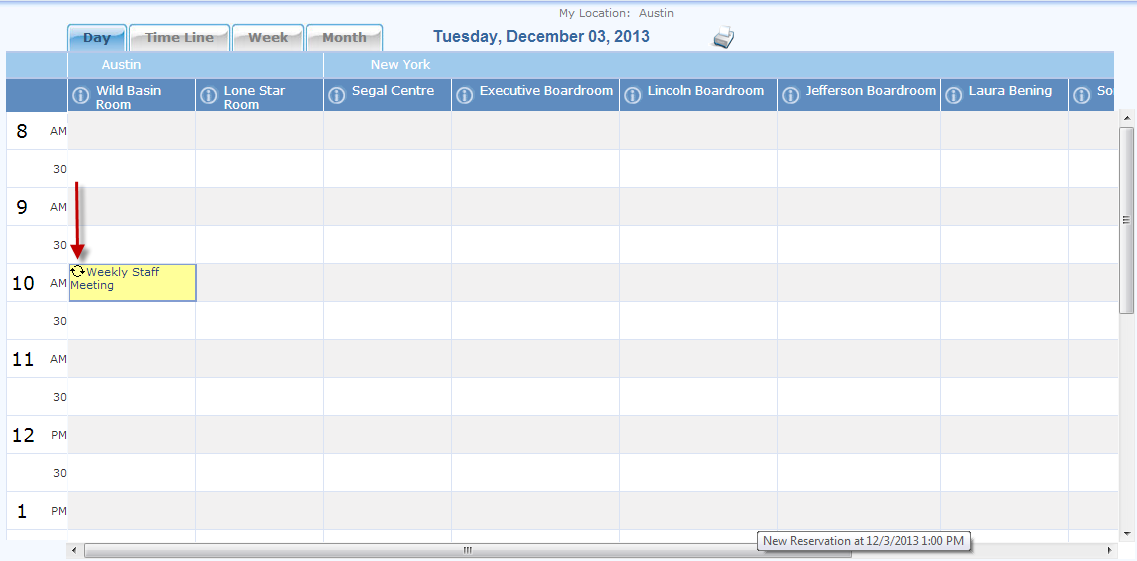Click the recurring meeting icon
The height and width of the screenshot is (561, 1137).
(77, 271)
